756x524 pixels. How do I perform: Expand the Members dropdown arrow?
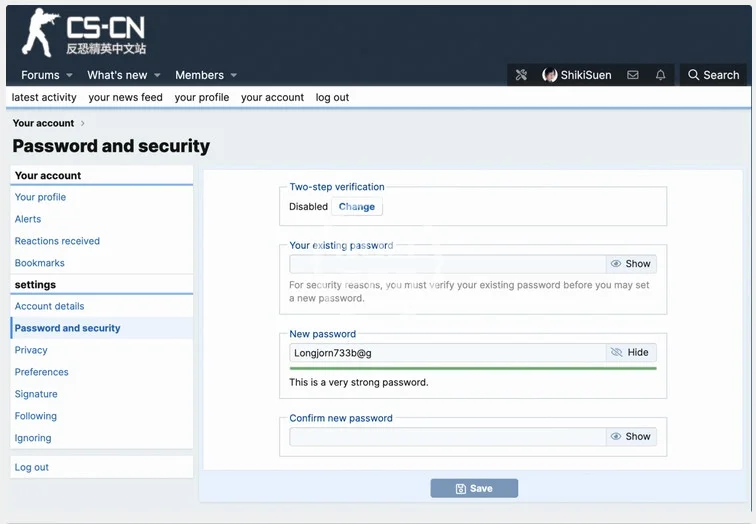click(x=234, y=75)
